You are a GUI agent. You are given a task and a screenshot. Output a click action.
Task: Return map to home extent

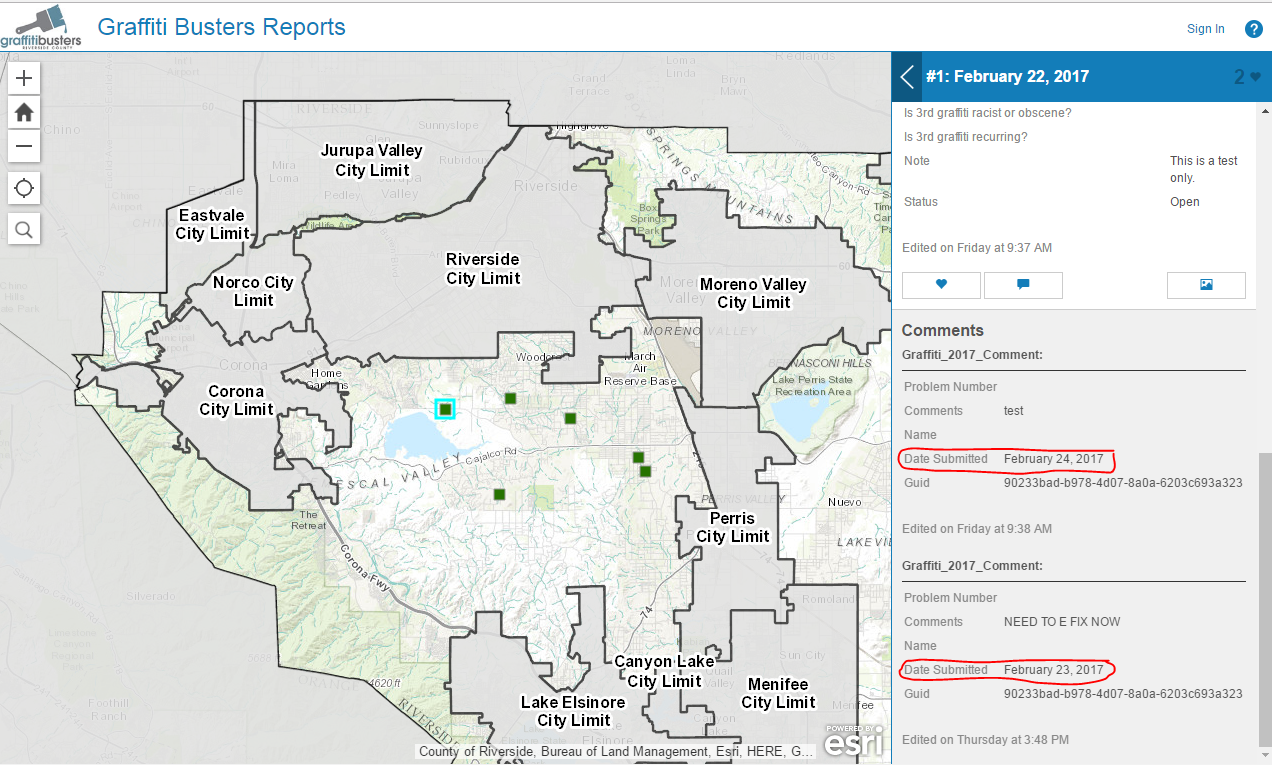[x=24, y=112]
